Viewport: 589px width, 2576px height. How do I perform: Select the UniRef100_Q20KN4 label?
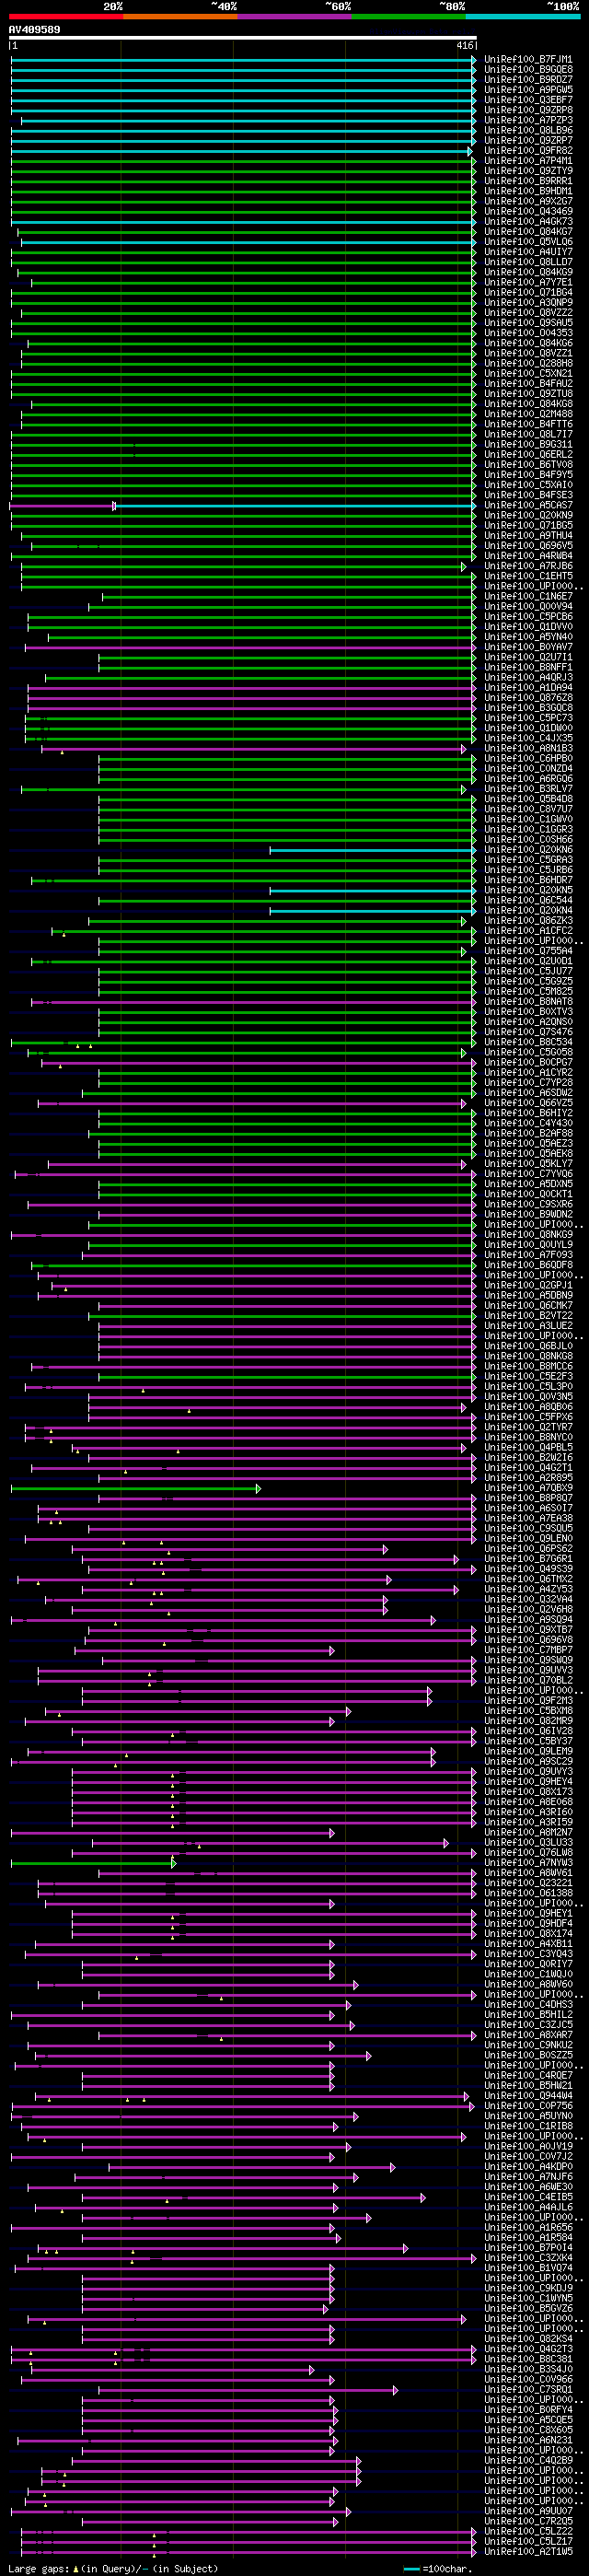tap(529, 911)
